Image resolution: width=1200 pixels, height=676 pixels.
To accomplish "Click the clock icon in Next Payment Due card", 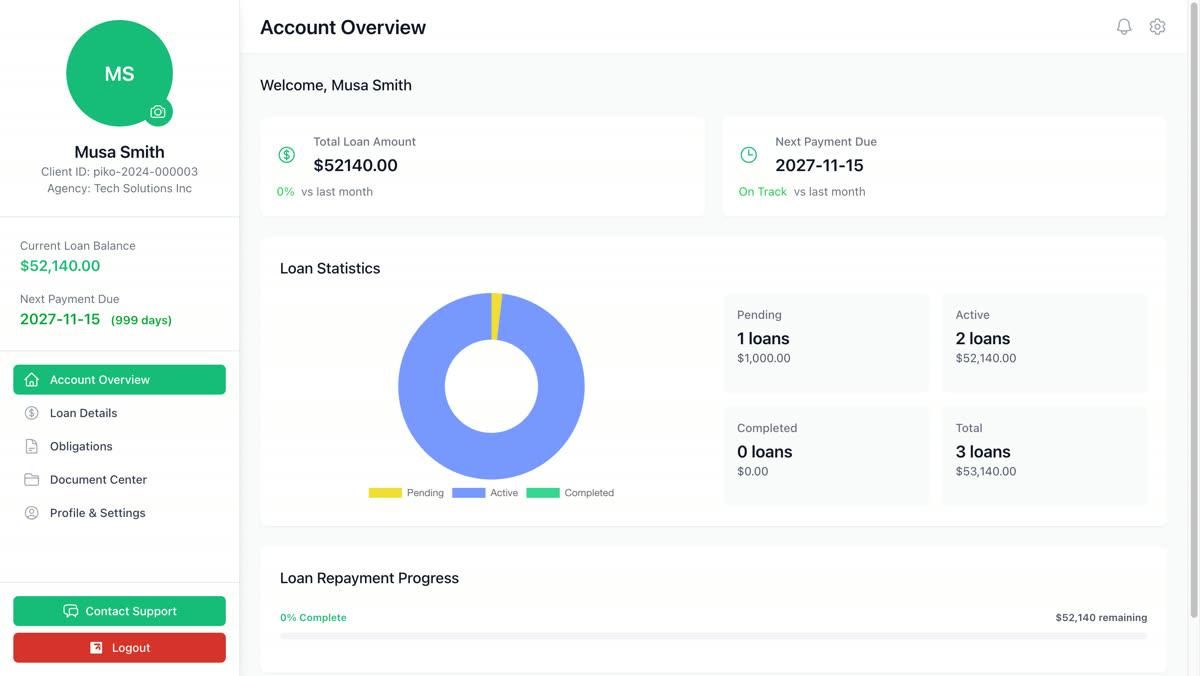I will [748, 155].
